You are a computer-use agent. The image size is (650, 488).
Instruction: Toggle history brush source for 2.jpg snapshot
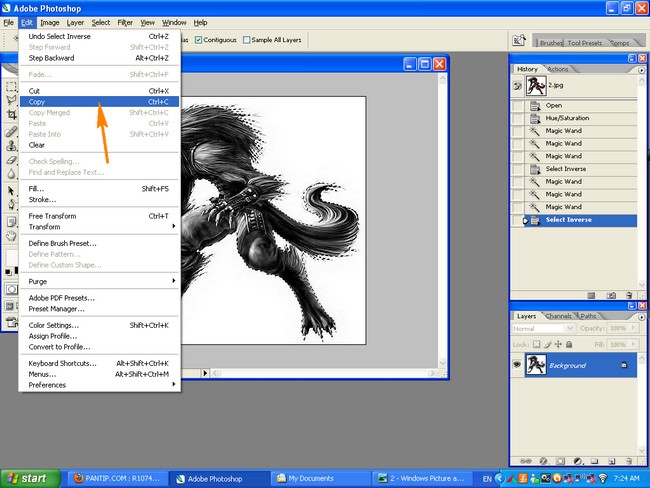(517, 86)
